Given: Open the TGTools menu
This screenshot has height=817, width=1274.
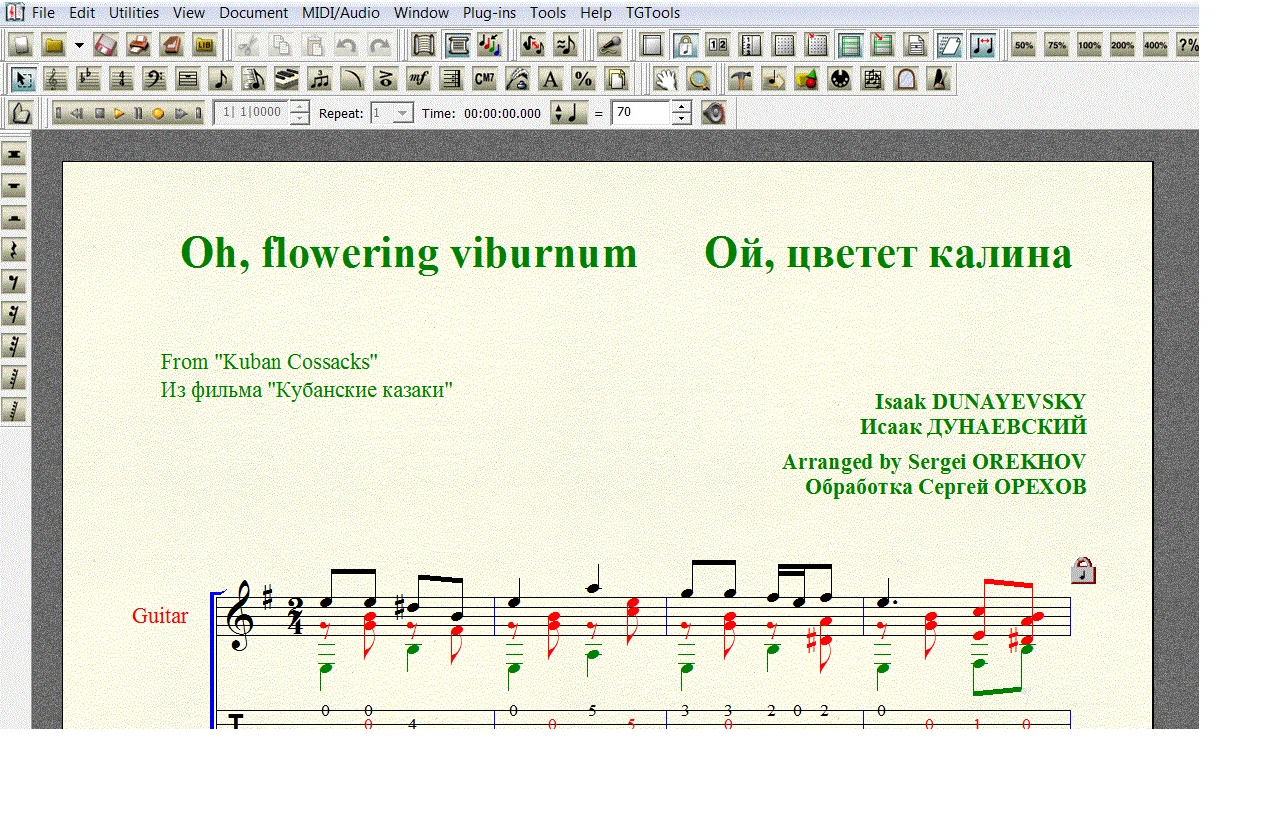Looking at the screenshot, I should click(x=653, y=13).
